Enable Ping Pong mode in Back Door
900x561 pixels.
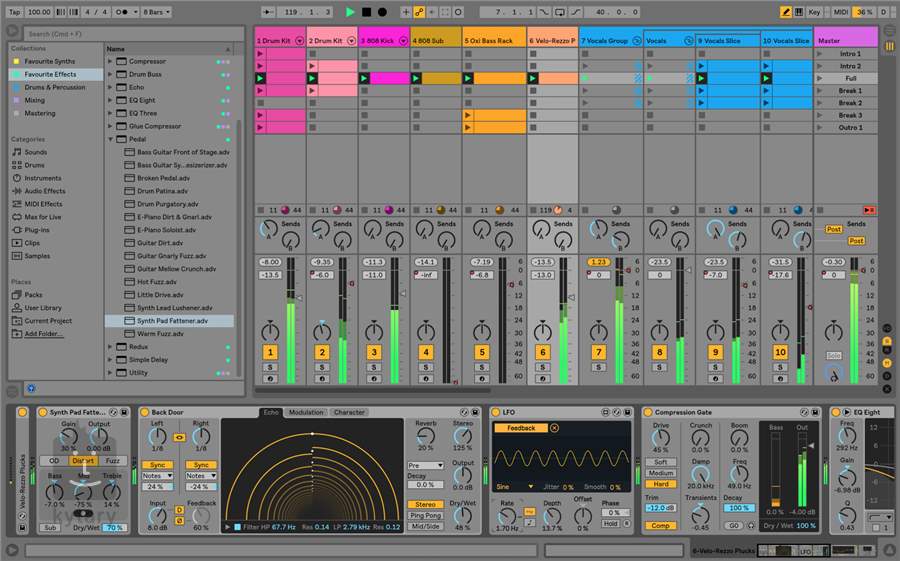(427, 515)
